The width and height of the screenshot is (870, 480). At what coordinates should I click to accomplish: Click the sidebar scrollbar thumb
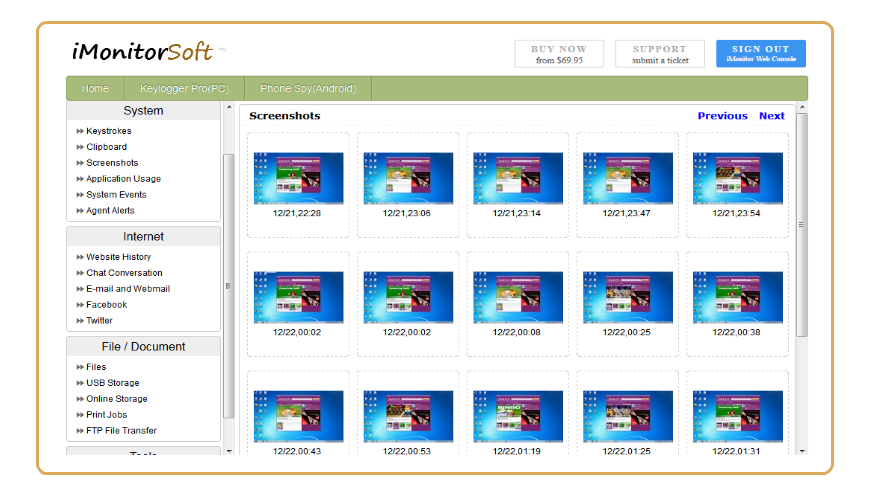pyautogui.click(x=229, y=286)
